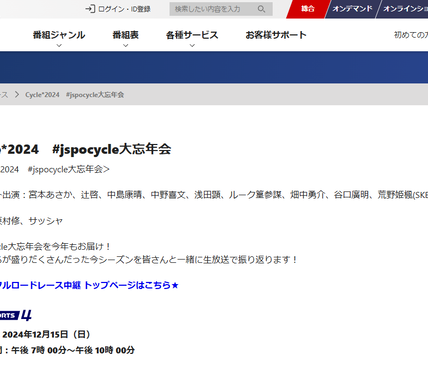This screenshot has height=373, width=428.
Task: Click breadcrumb chevron separator icon
Action: [x=17, y=95]
